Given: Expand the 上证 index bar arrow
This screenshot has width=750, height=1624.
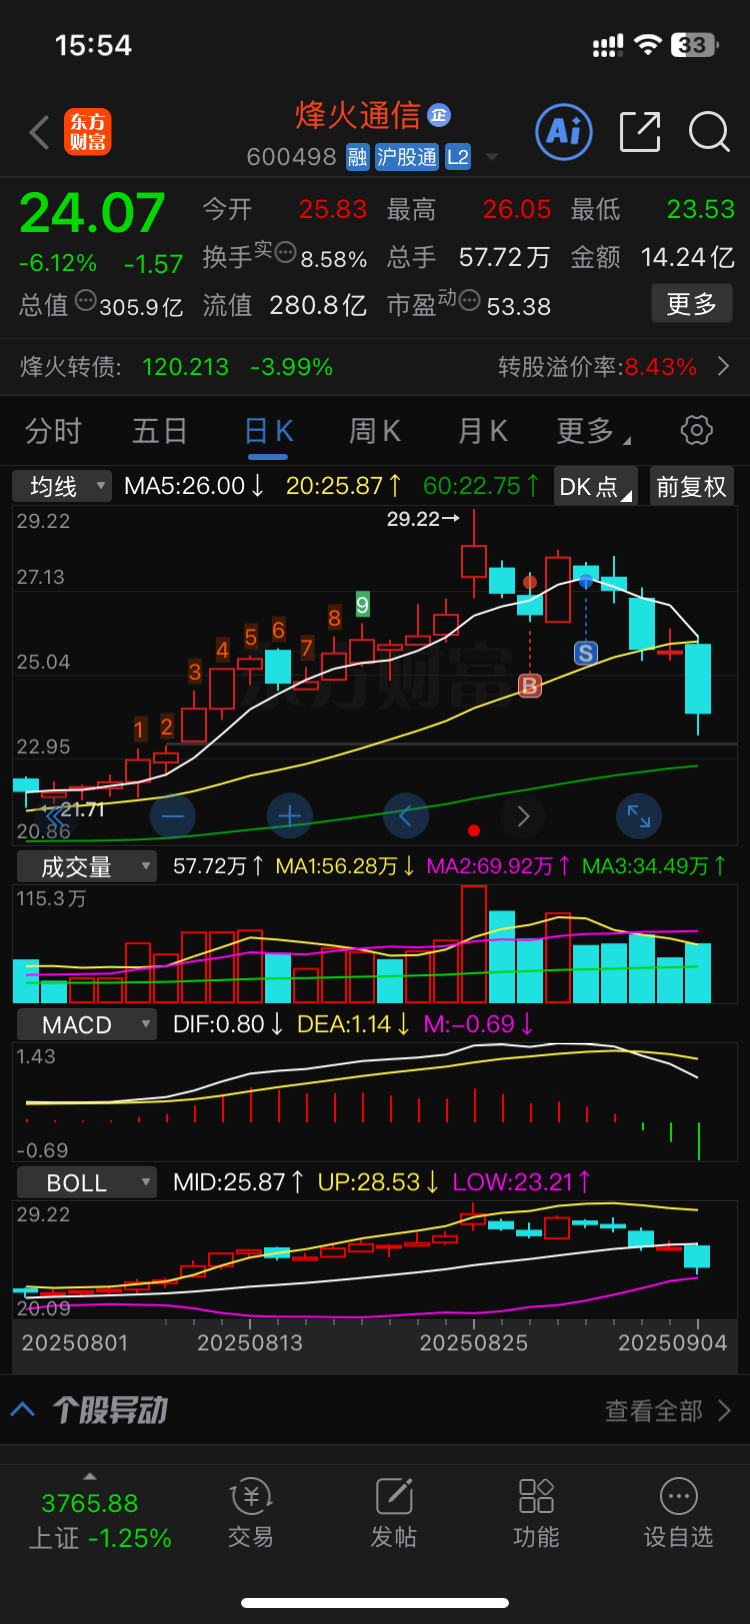Looking at the screenshot, I should tap(90, 1476).
